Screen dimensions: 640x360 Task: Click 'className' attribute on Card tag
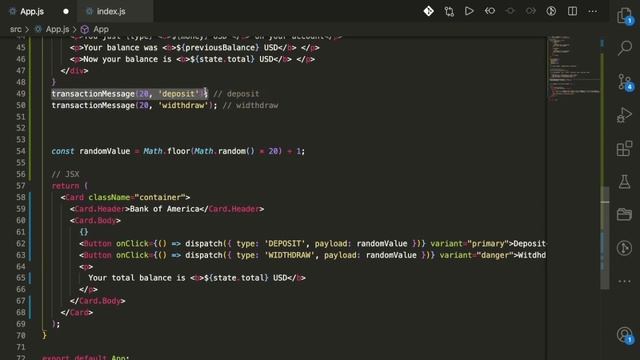coord(109,198)
